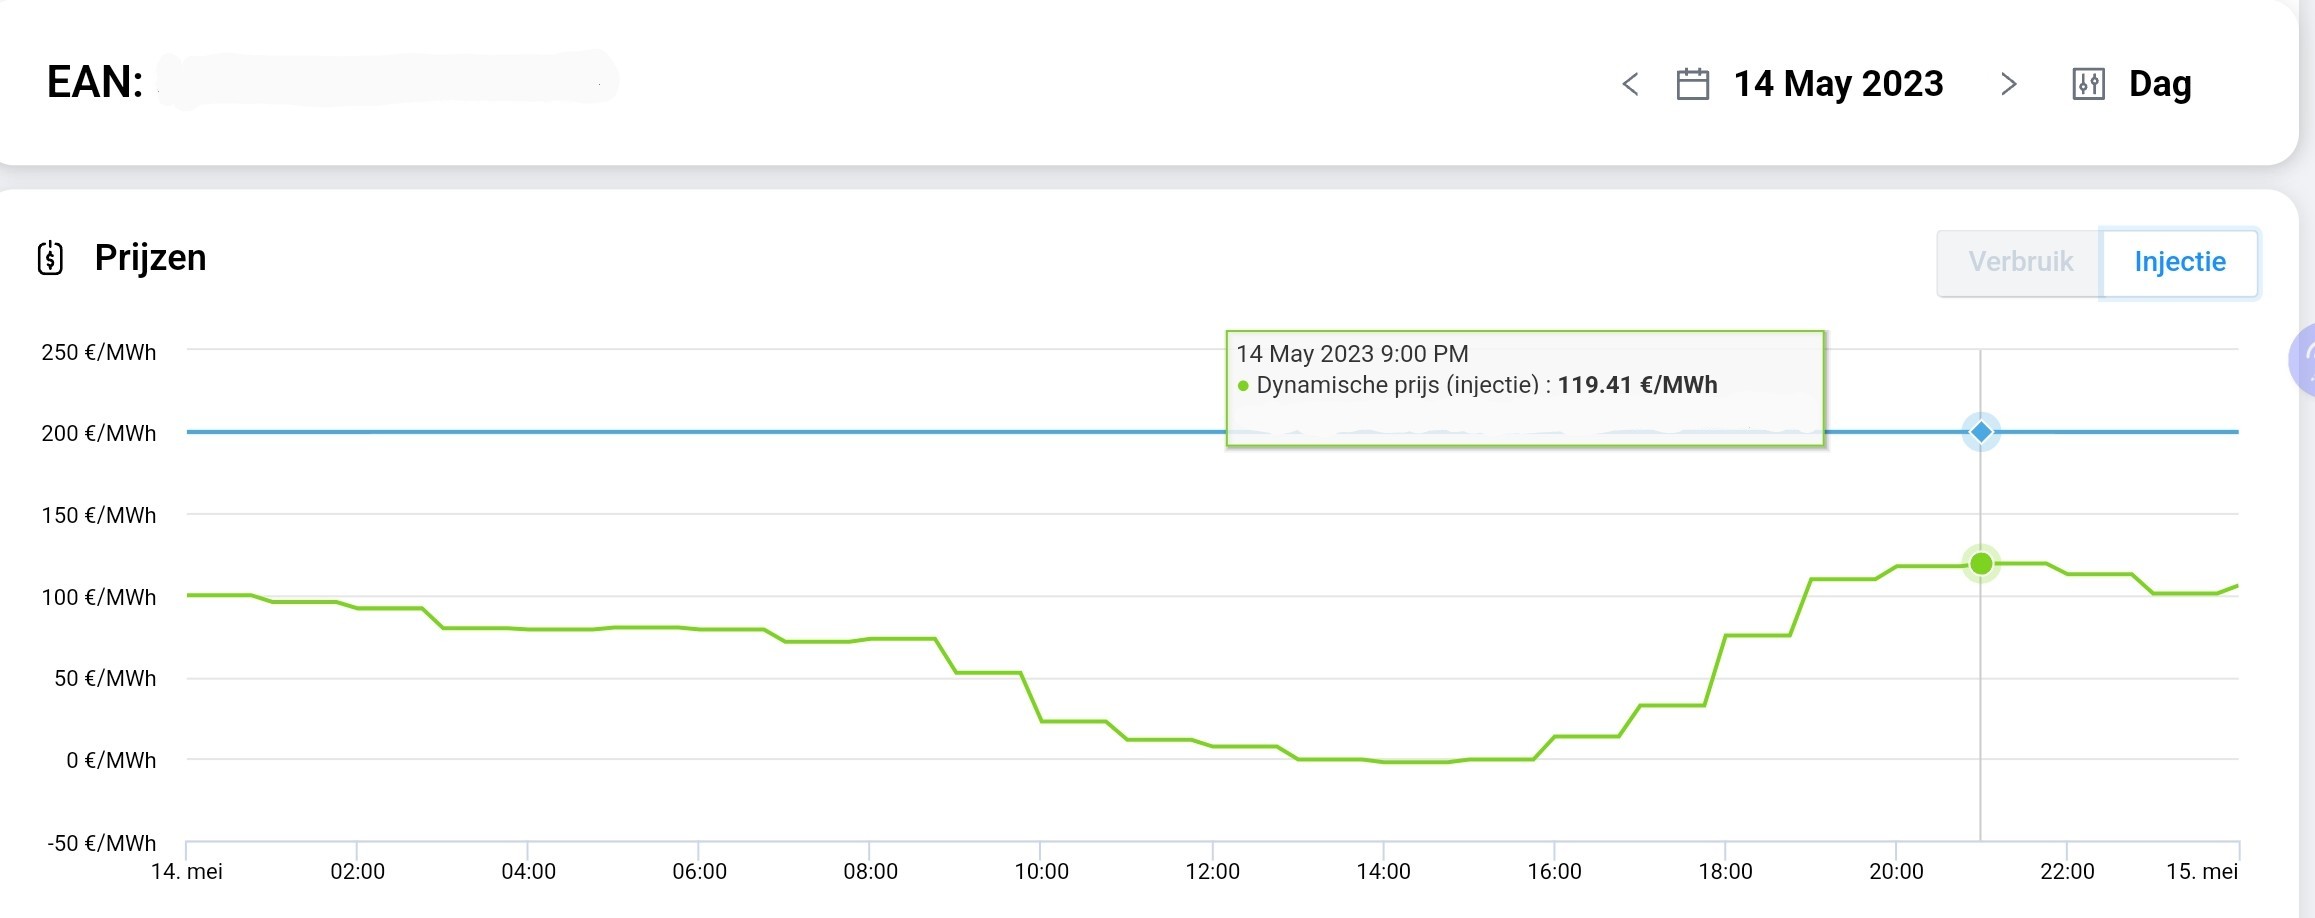Click the 12:00 label on the time axis
Screen dimensions: 2315x918
1212,871
